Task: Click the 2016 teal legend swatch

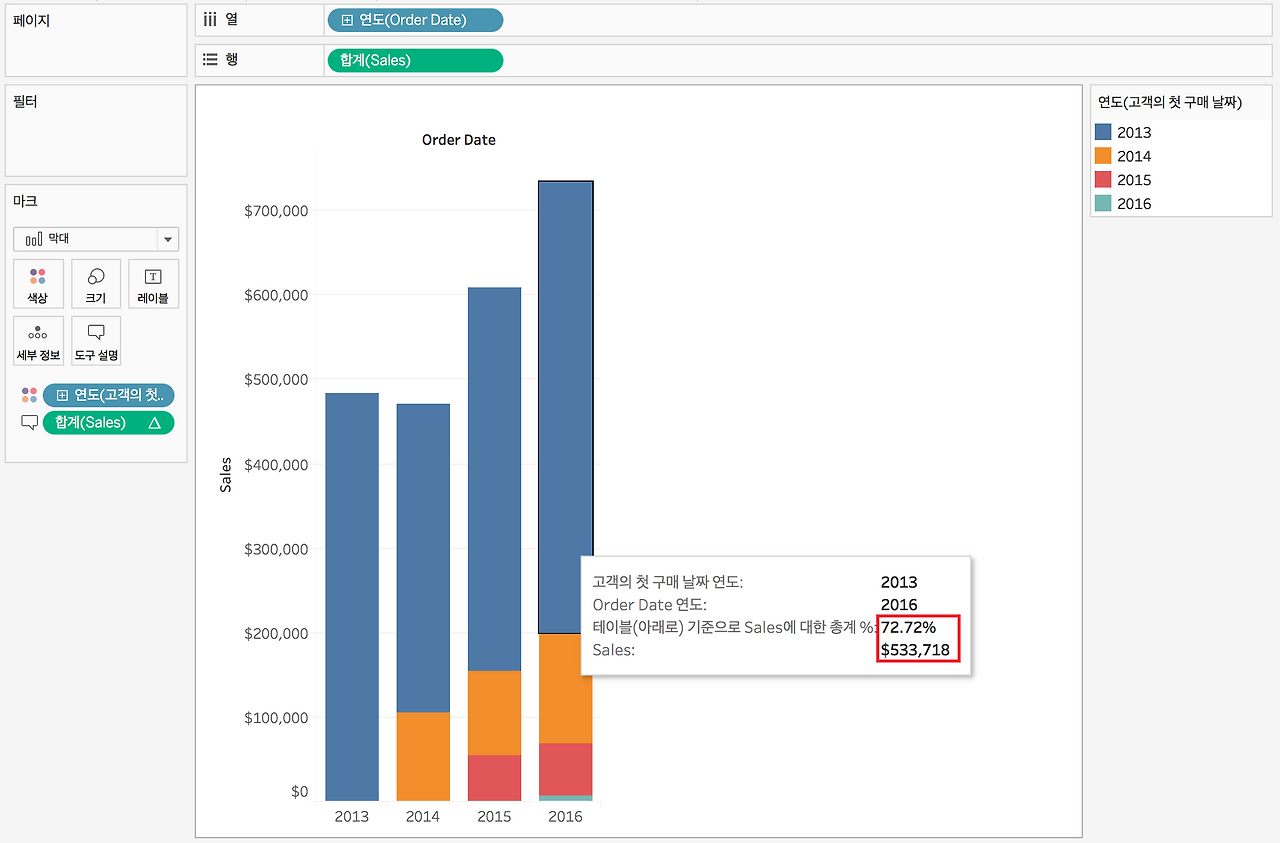Action: point(1103,204)
